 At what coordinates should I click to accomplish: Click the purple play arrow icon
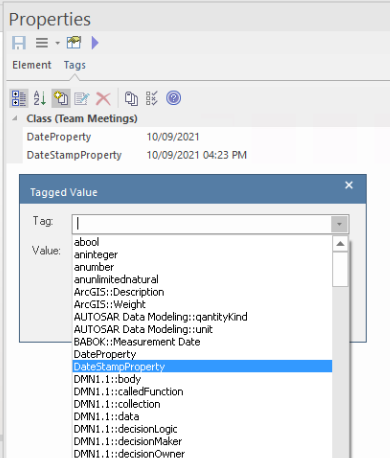click(x=95, y=43)
